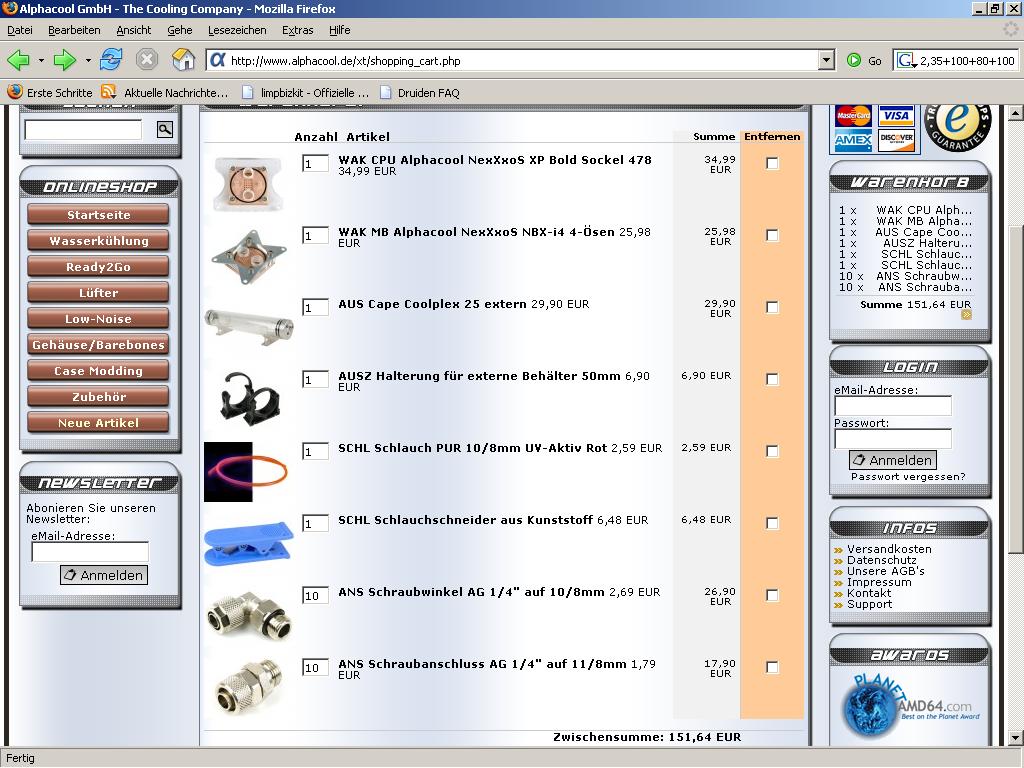Click Anmelden in the Login box

(x=892, y=460)
